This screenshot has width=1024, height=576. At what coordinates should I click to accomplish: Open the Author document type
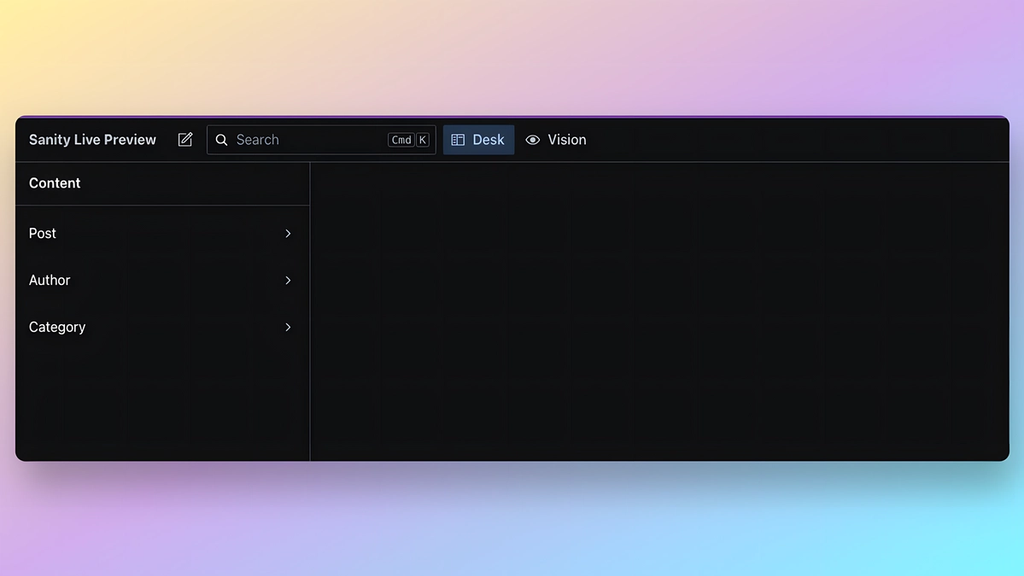point(162,280)
